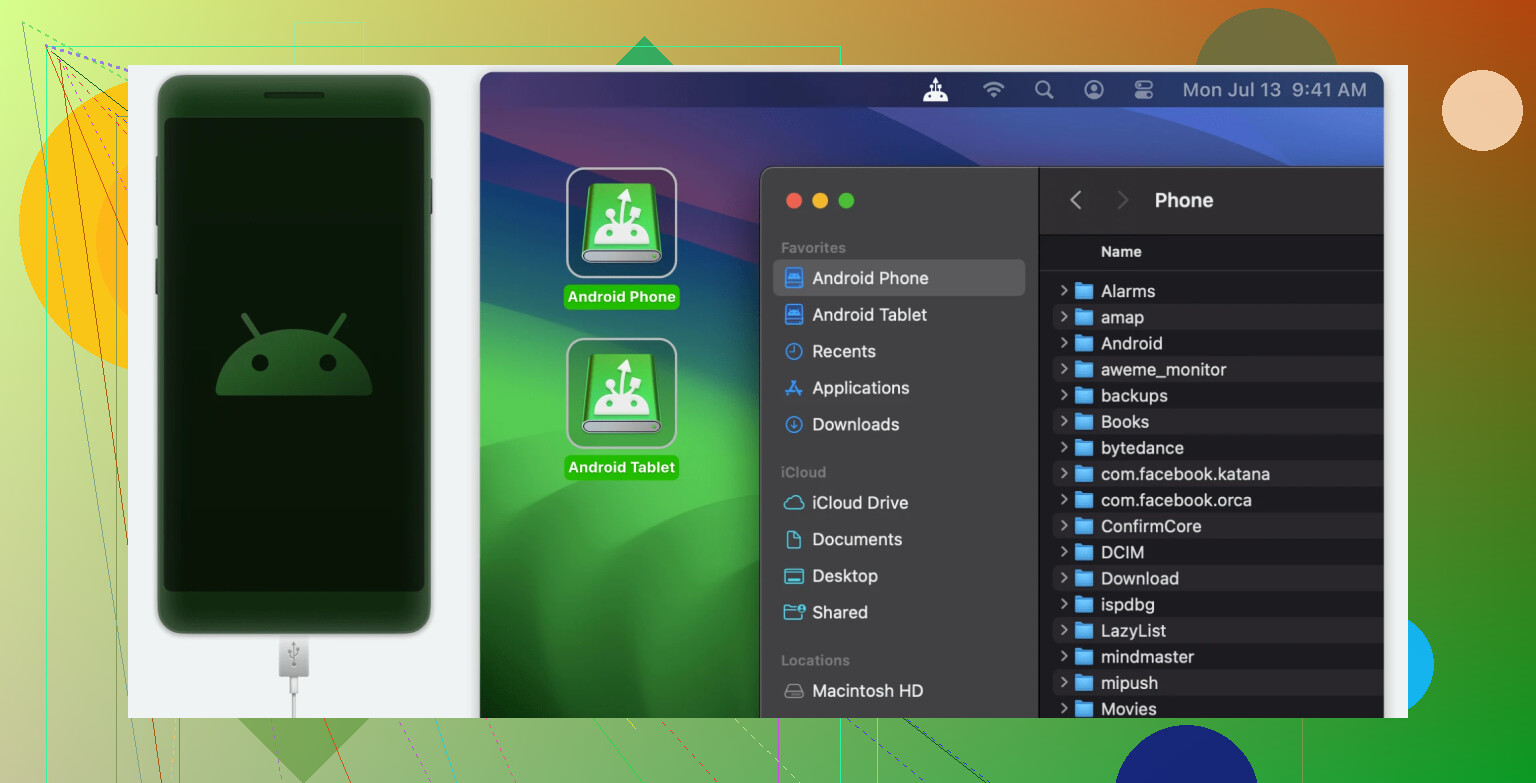
Task: Click the date and time in menu bar
Action: pos(1274,90)
